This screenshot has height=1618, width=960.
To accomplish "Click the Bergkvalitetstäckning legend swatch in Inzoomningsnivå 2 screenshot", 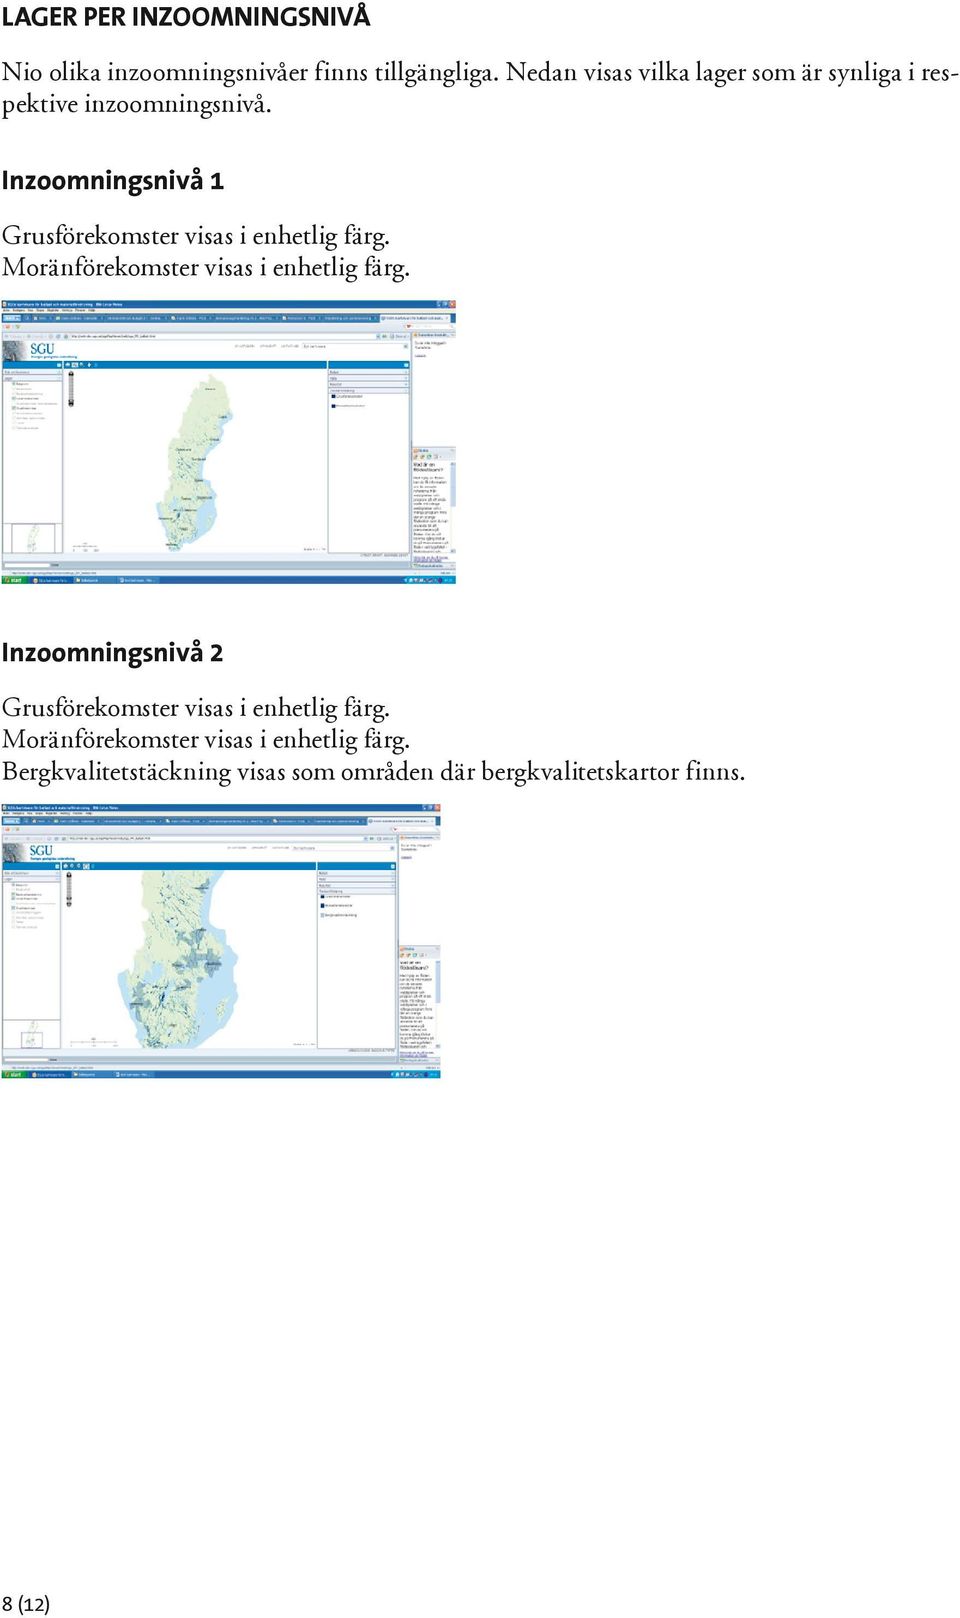I will pyautogui.click(x=323, y=915).
